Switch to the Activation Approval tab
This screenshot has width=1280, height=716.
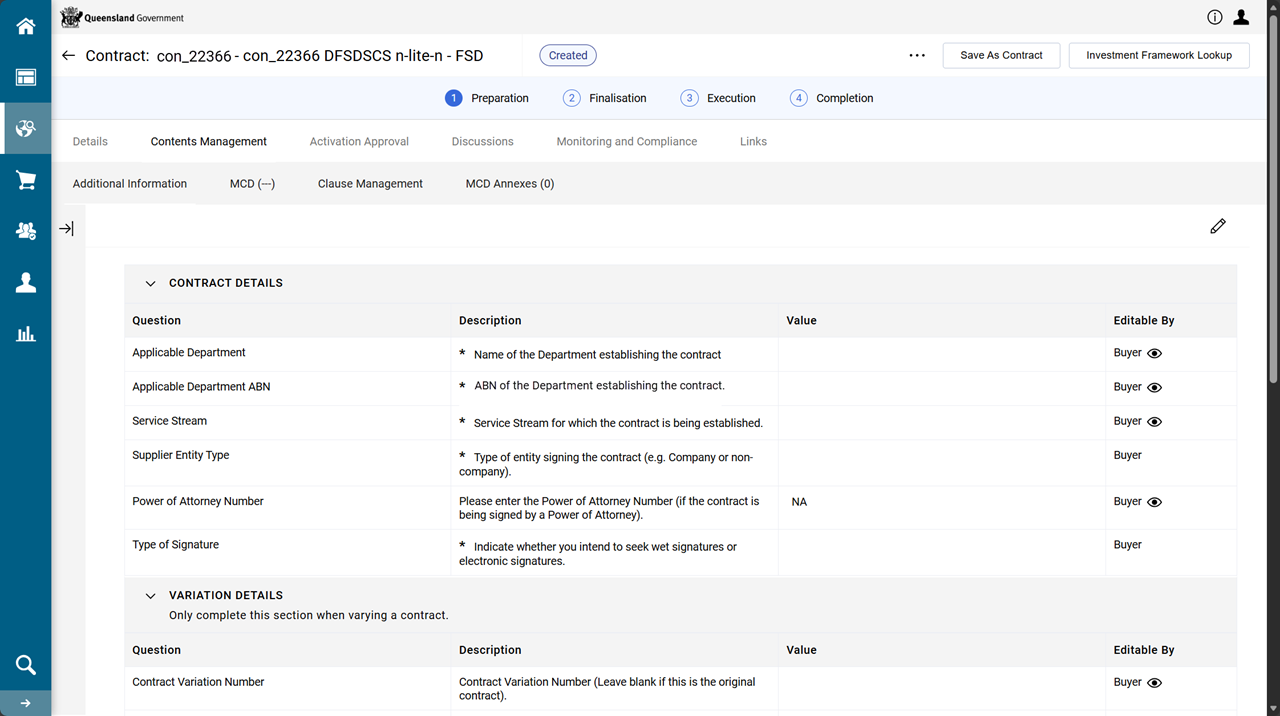pos(359,142)
